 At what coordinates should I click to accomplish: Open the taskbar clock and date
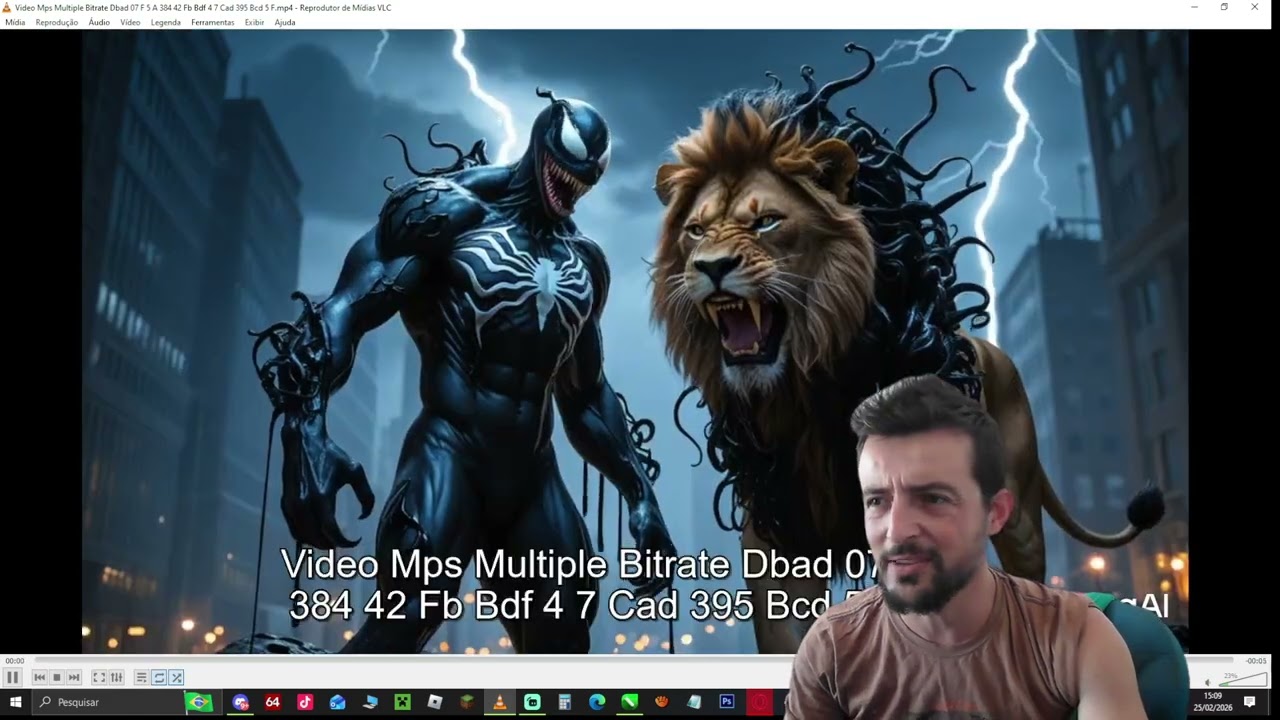(x=1213, y=702)
